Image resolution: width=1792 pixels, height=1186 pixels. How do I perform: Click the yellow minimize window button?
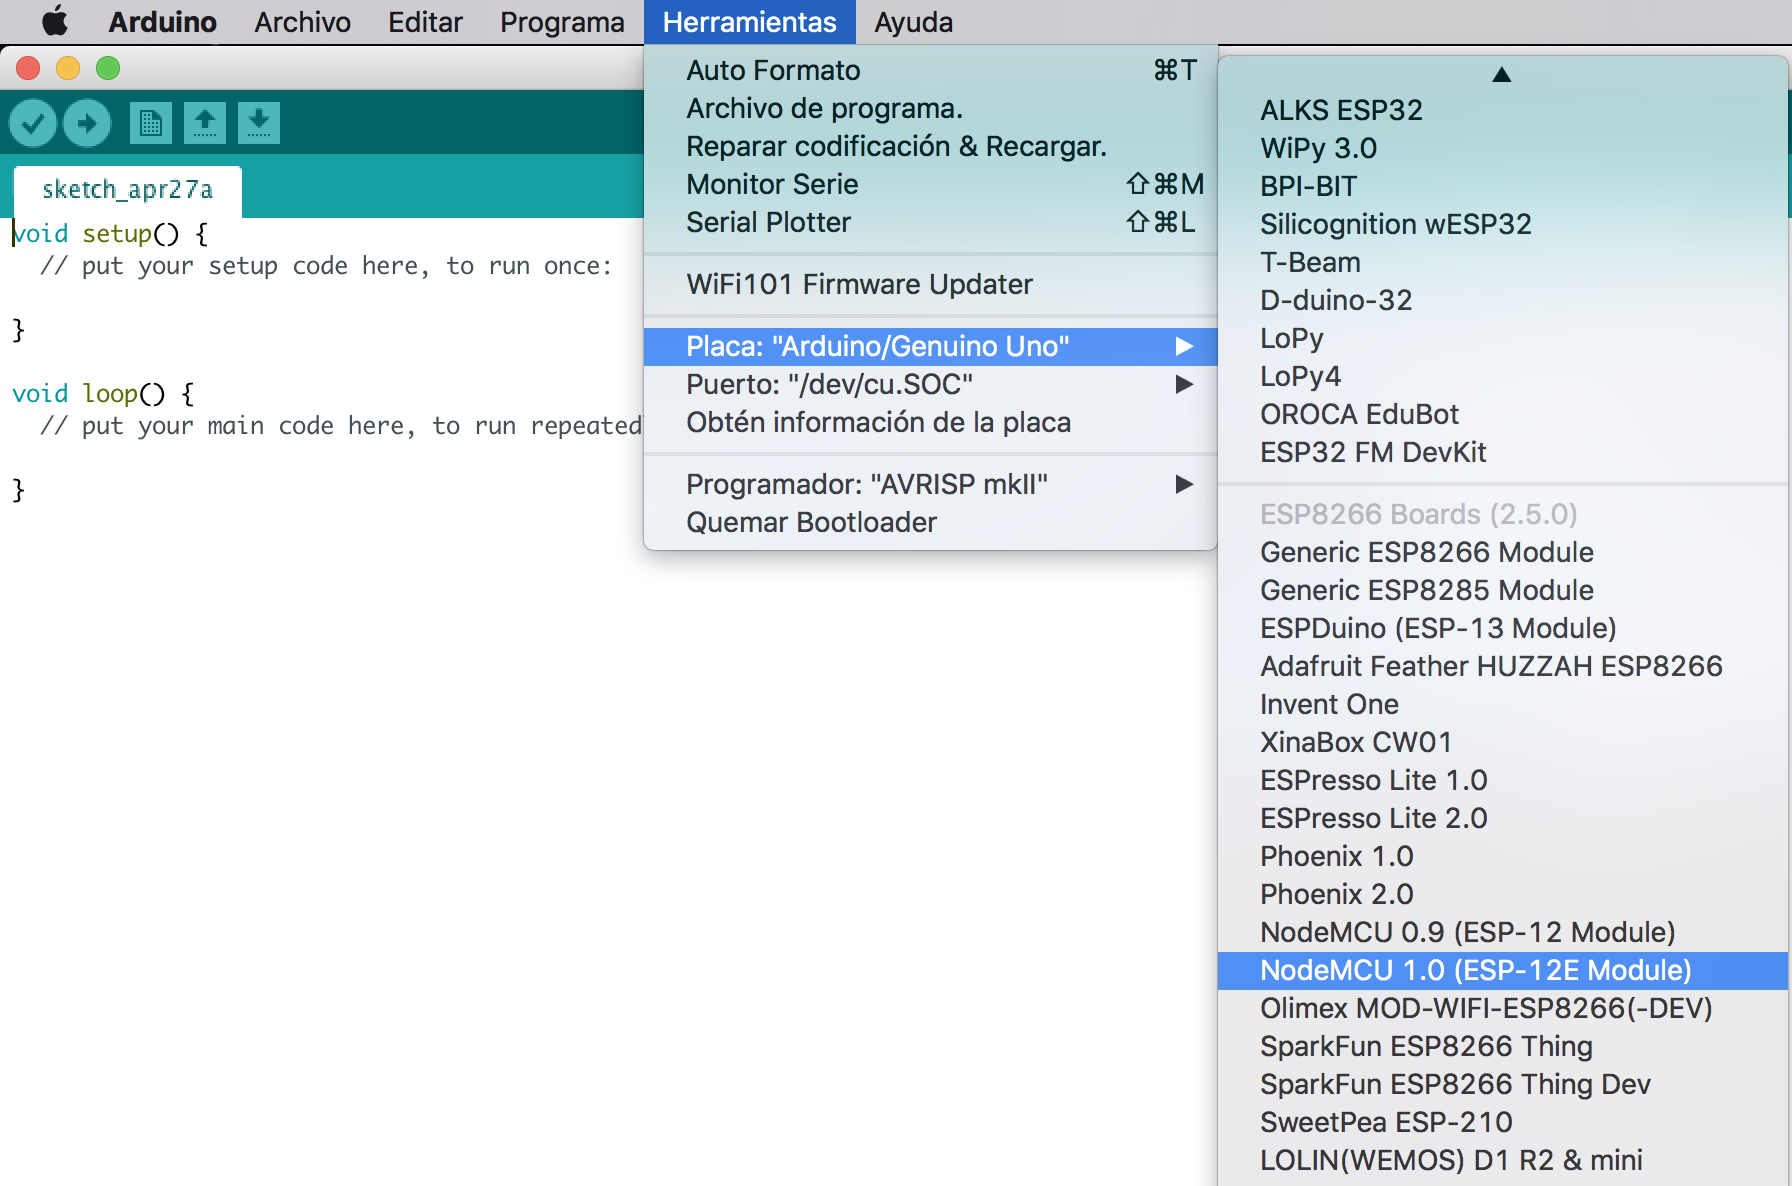(68, 68)
